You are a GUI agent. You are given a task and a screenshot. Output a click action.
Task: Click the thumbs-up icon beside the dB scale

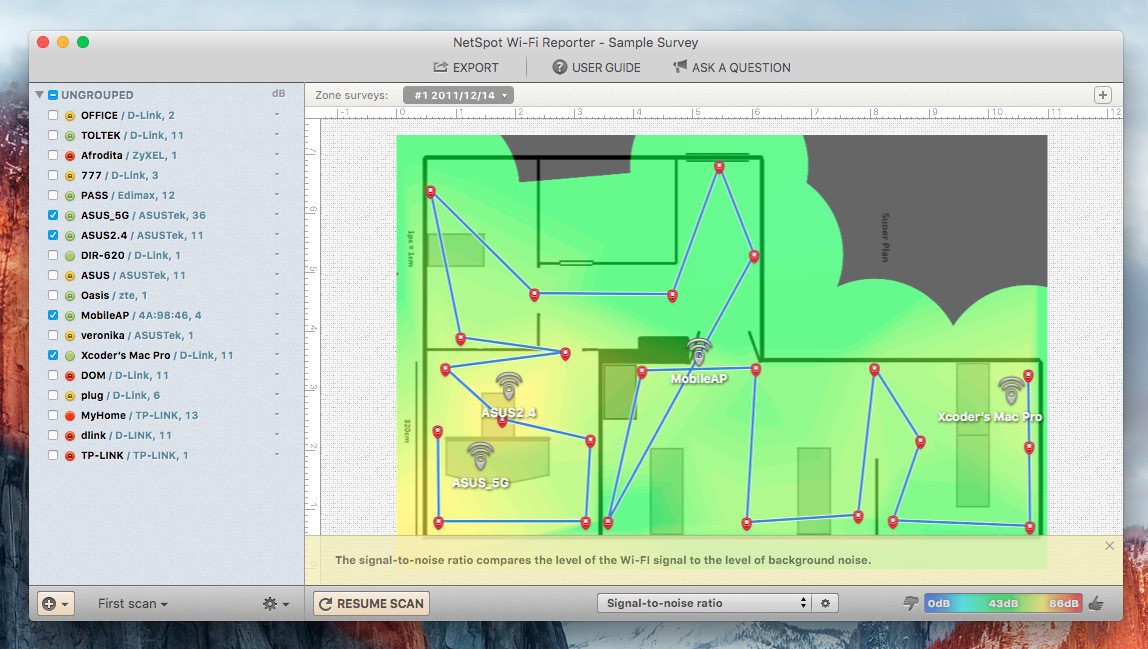click(x=1095, y=603)
